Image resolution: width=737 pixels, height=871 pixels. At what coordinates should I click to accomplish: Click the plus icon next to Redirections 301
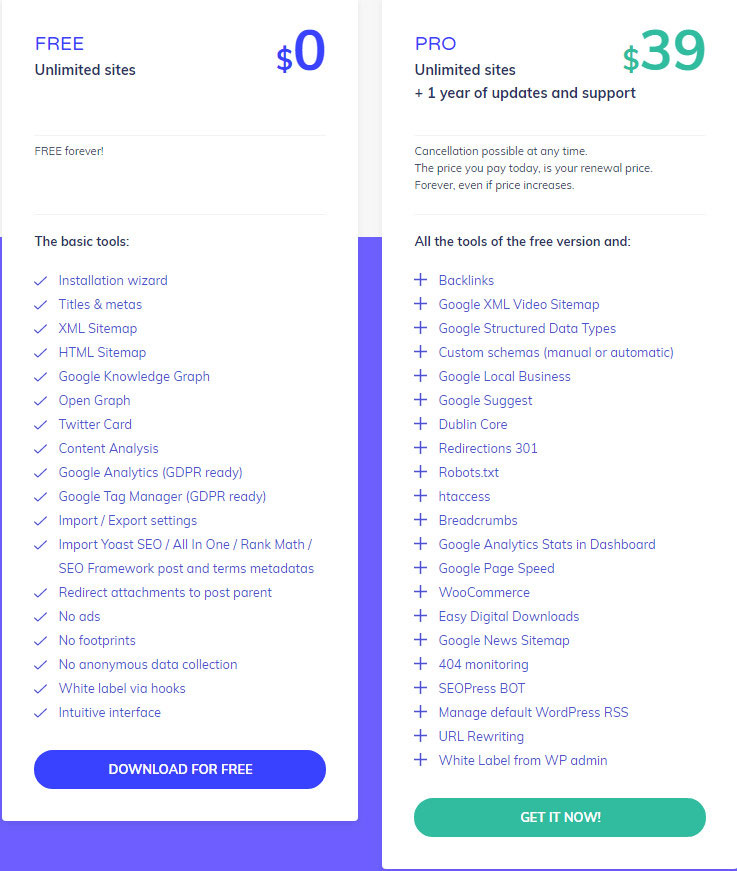click(x=421, y=448)
